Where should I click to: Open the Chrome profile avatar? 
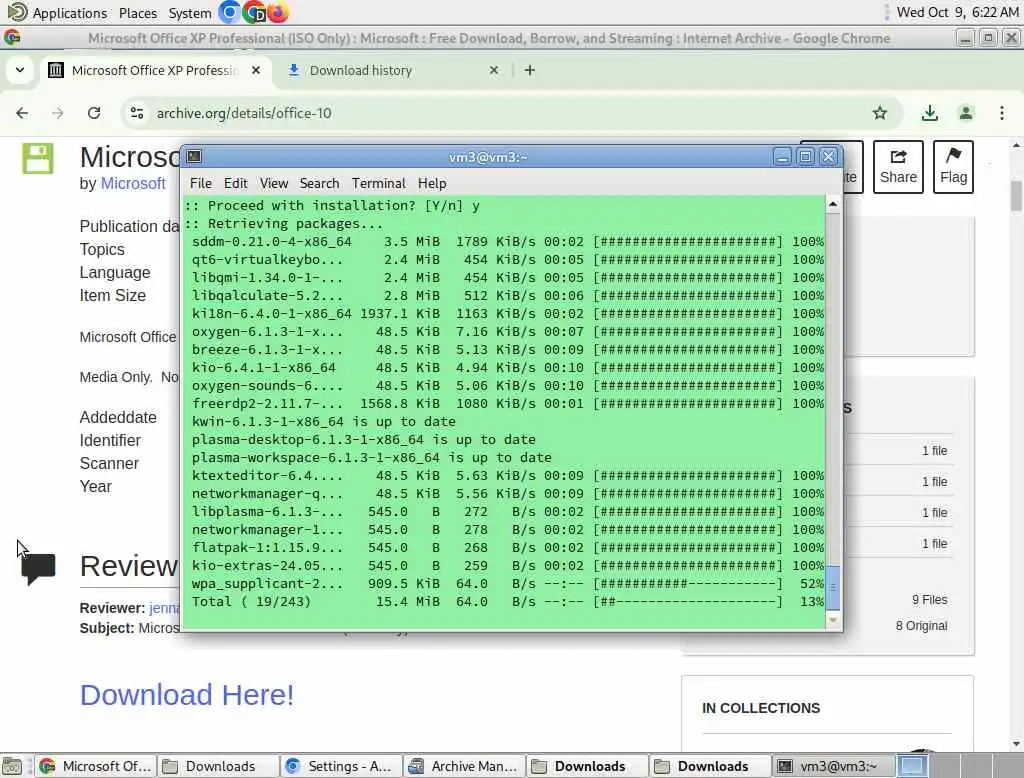pos(966,113)
